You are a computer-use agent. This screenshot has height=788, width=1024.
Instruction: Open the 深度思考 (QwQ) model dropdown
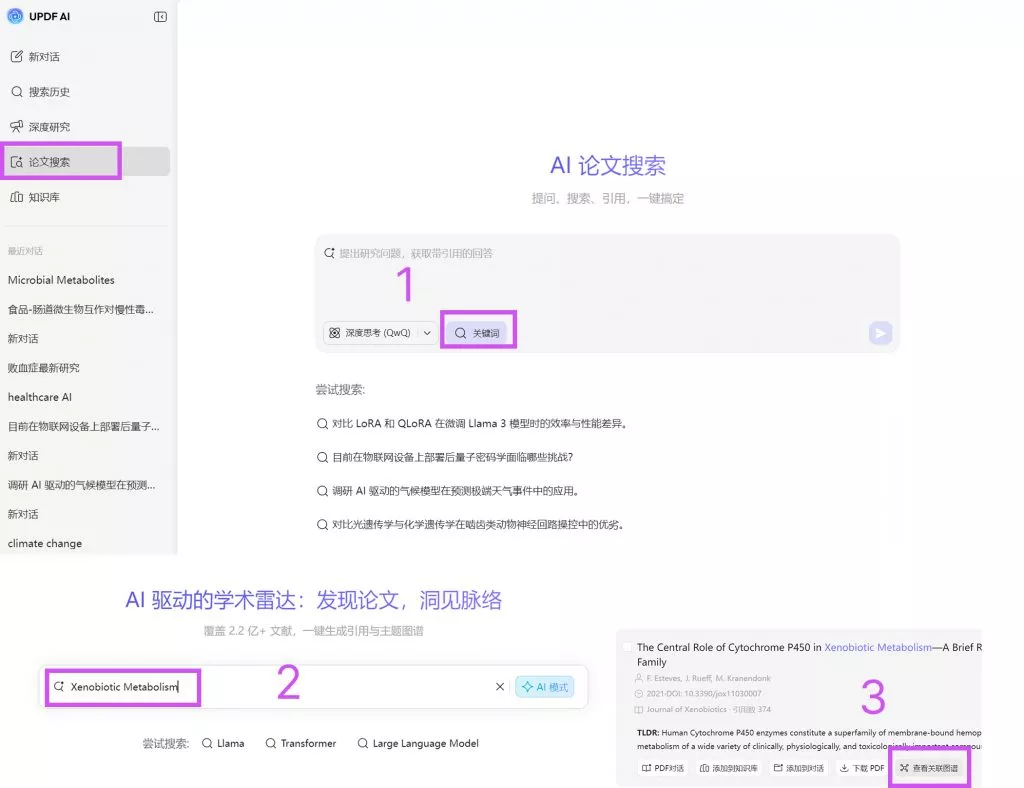click(x=380, y=330)
